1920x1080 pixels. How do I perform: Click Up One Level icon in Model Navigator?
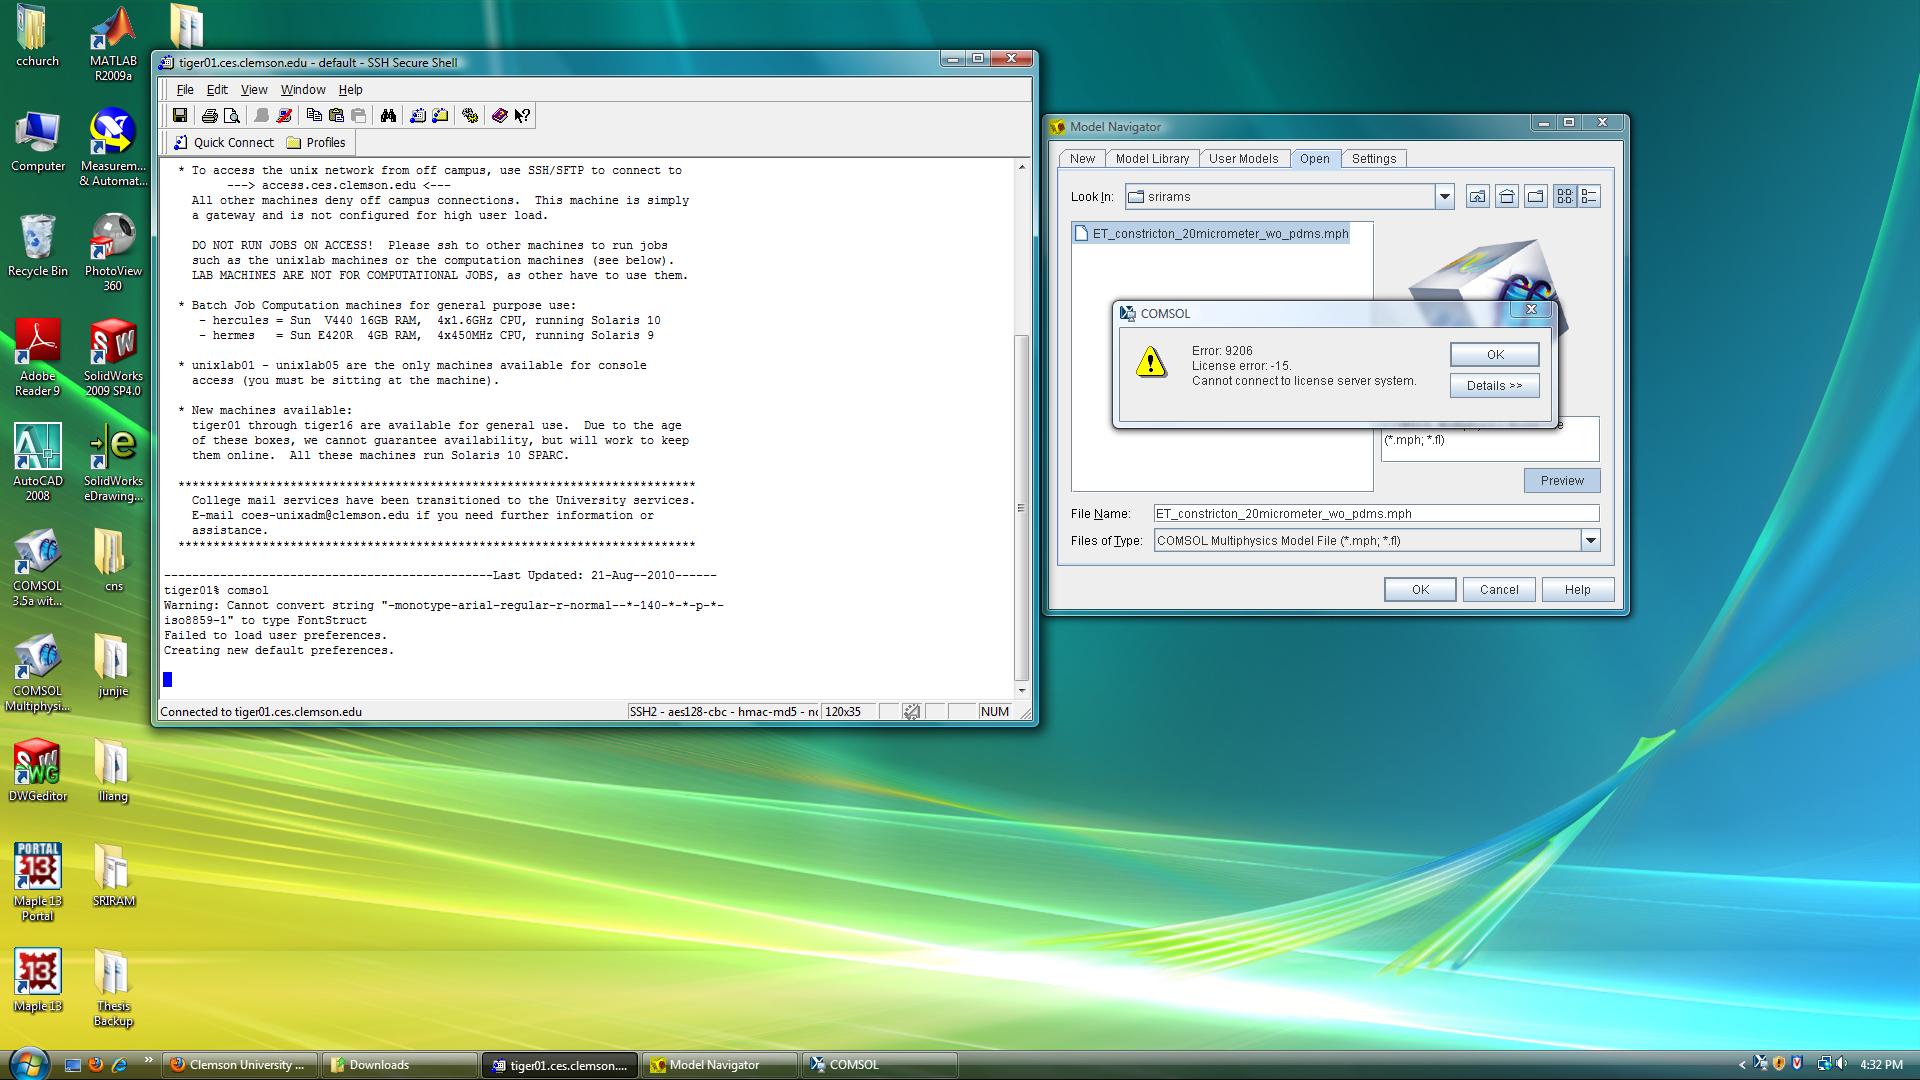coord(1477,197)
